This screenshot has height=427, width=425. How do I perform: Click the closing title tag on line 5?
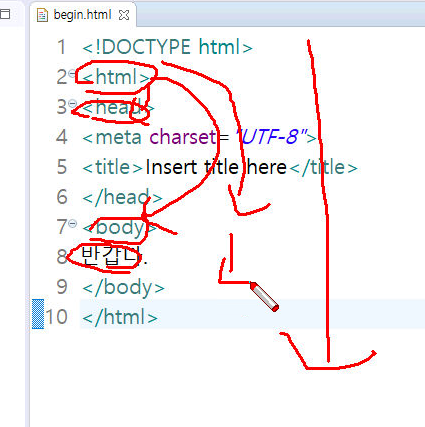click(323, 167)
